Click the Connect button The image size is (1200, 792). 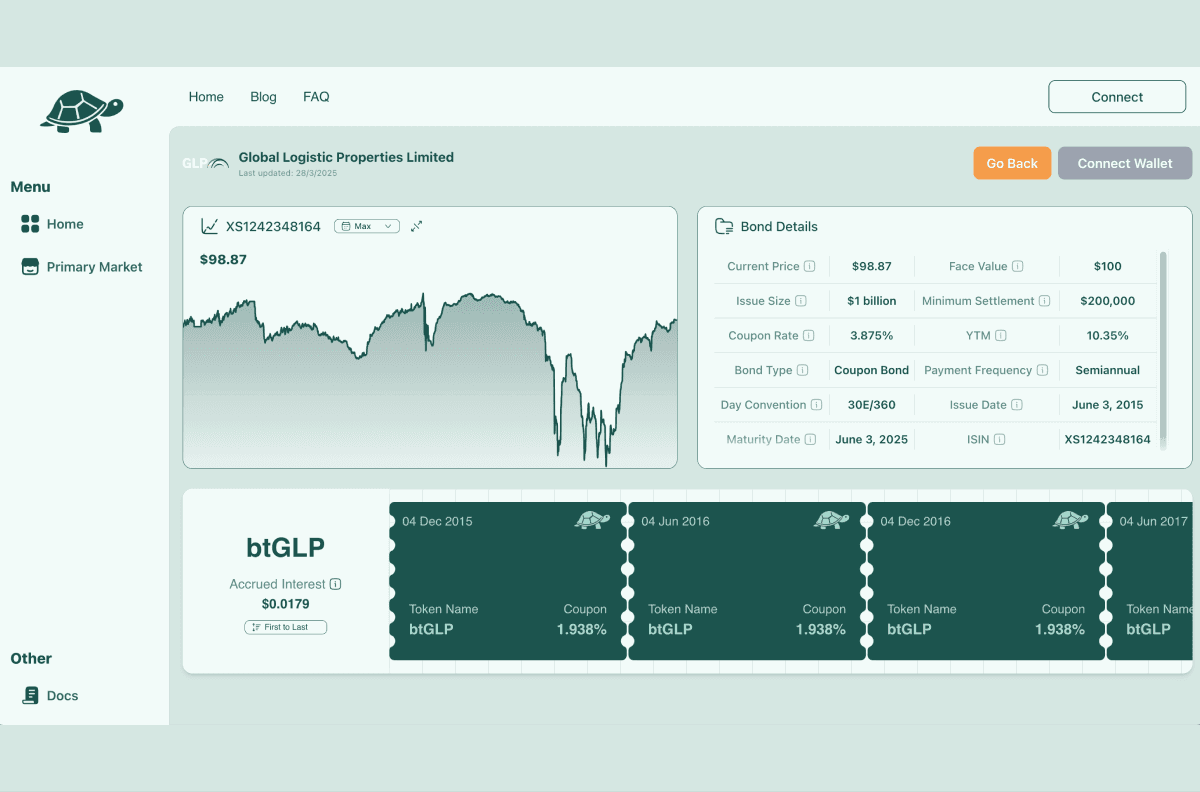[x=1117, y=97]
